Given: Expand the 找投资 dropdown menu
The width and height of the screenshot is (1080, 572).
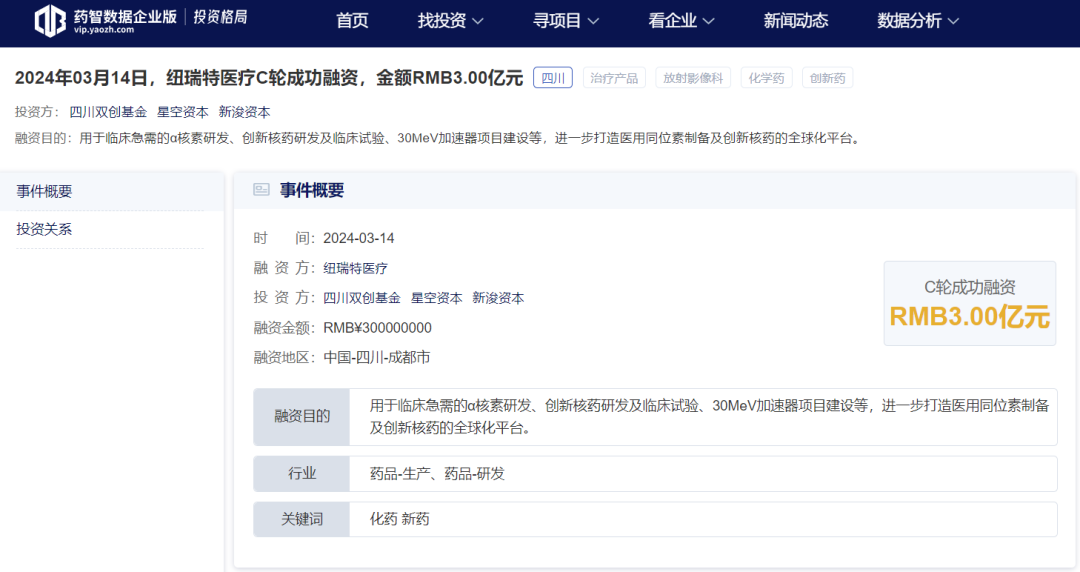Looking at the screenshot, I should tap(450, 21).
